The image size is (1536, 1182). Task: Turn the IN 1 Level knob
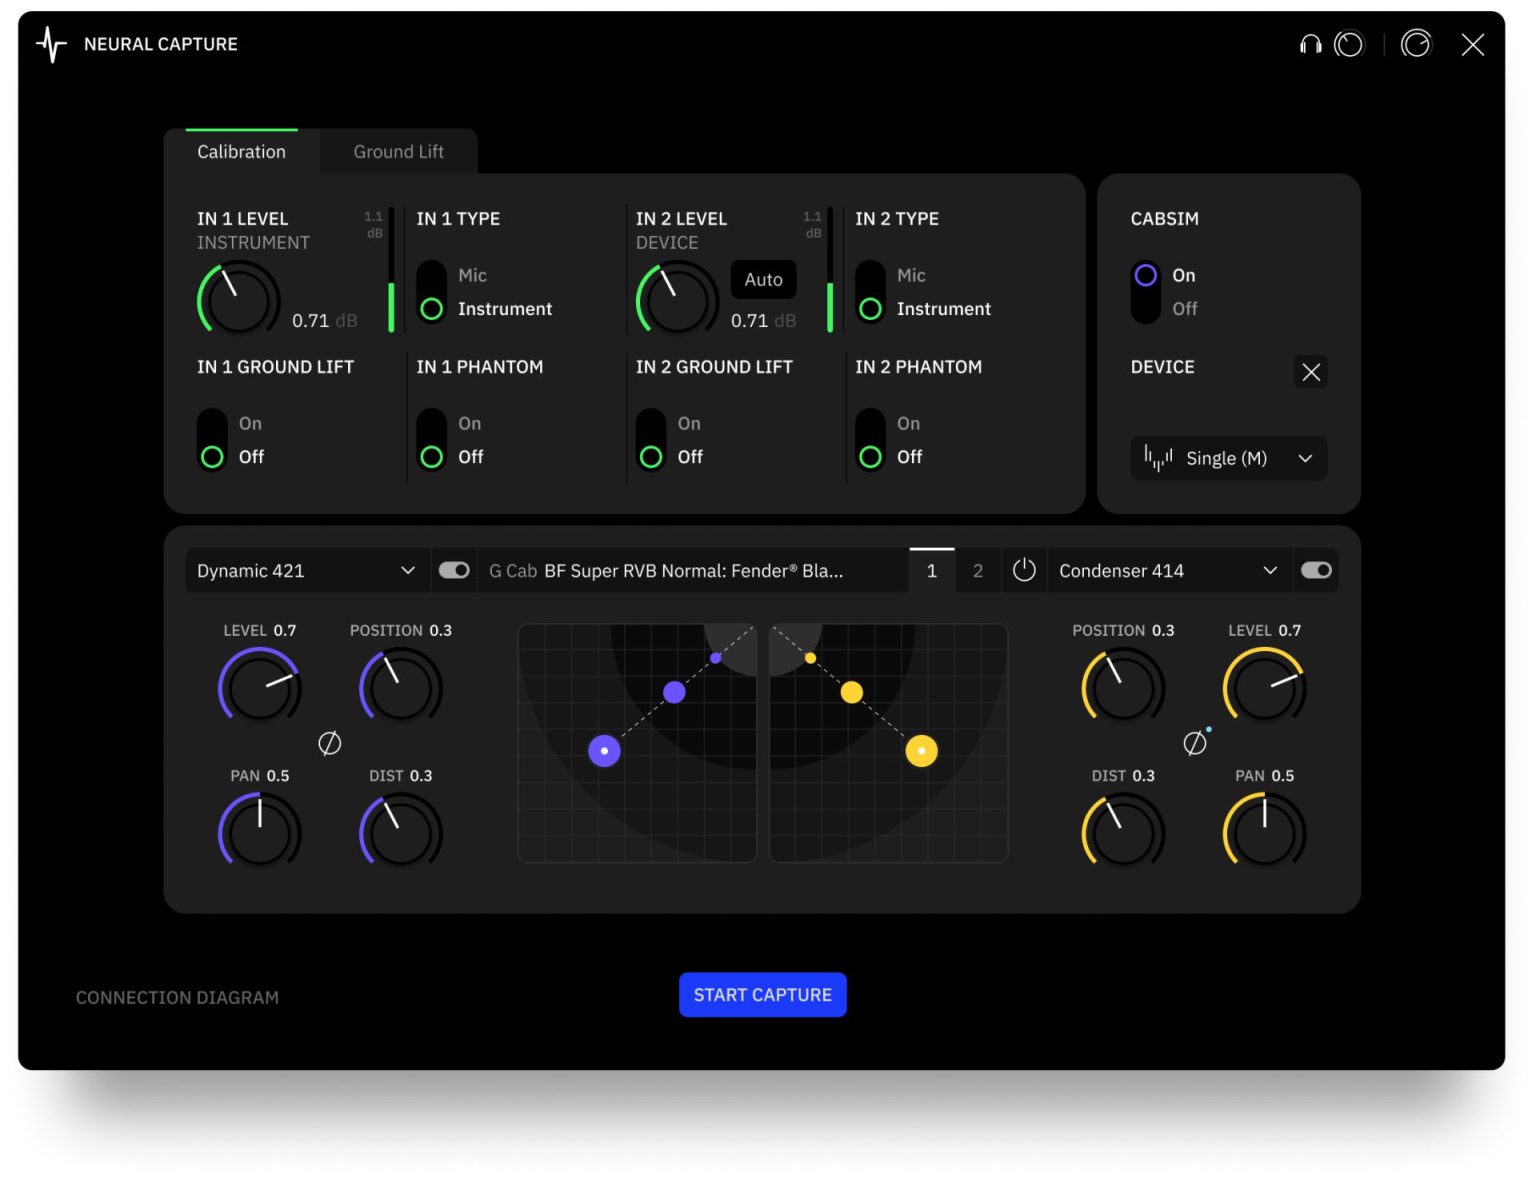[x=237, y=298]
